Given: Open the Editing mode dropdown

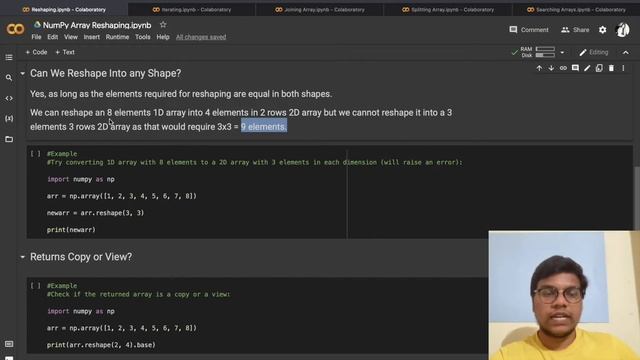Looking at the screenshot, I should (594, 52).
